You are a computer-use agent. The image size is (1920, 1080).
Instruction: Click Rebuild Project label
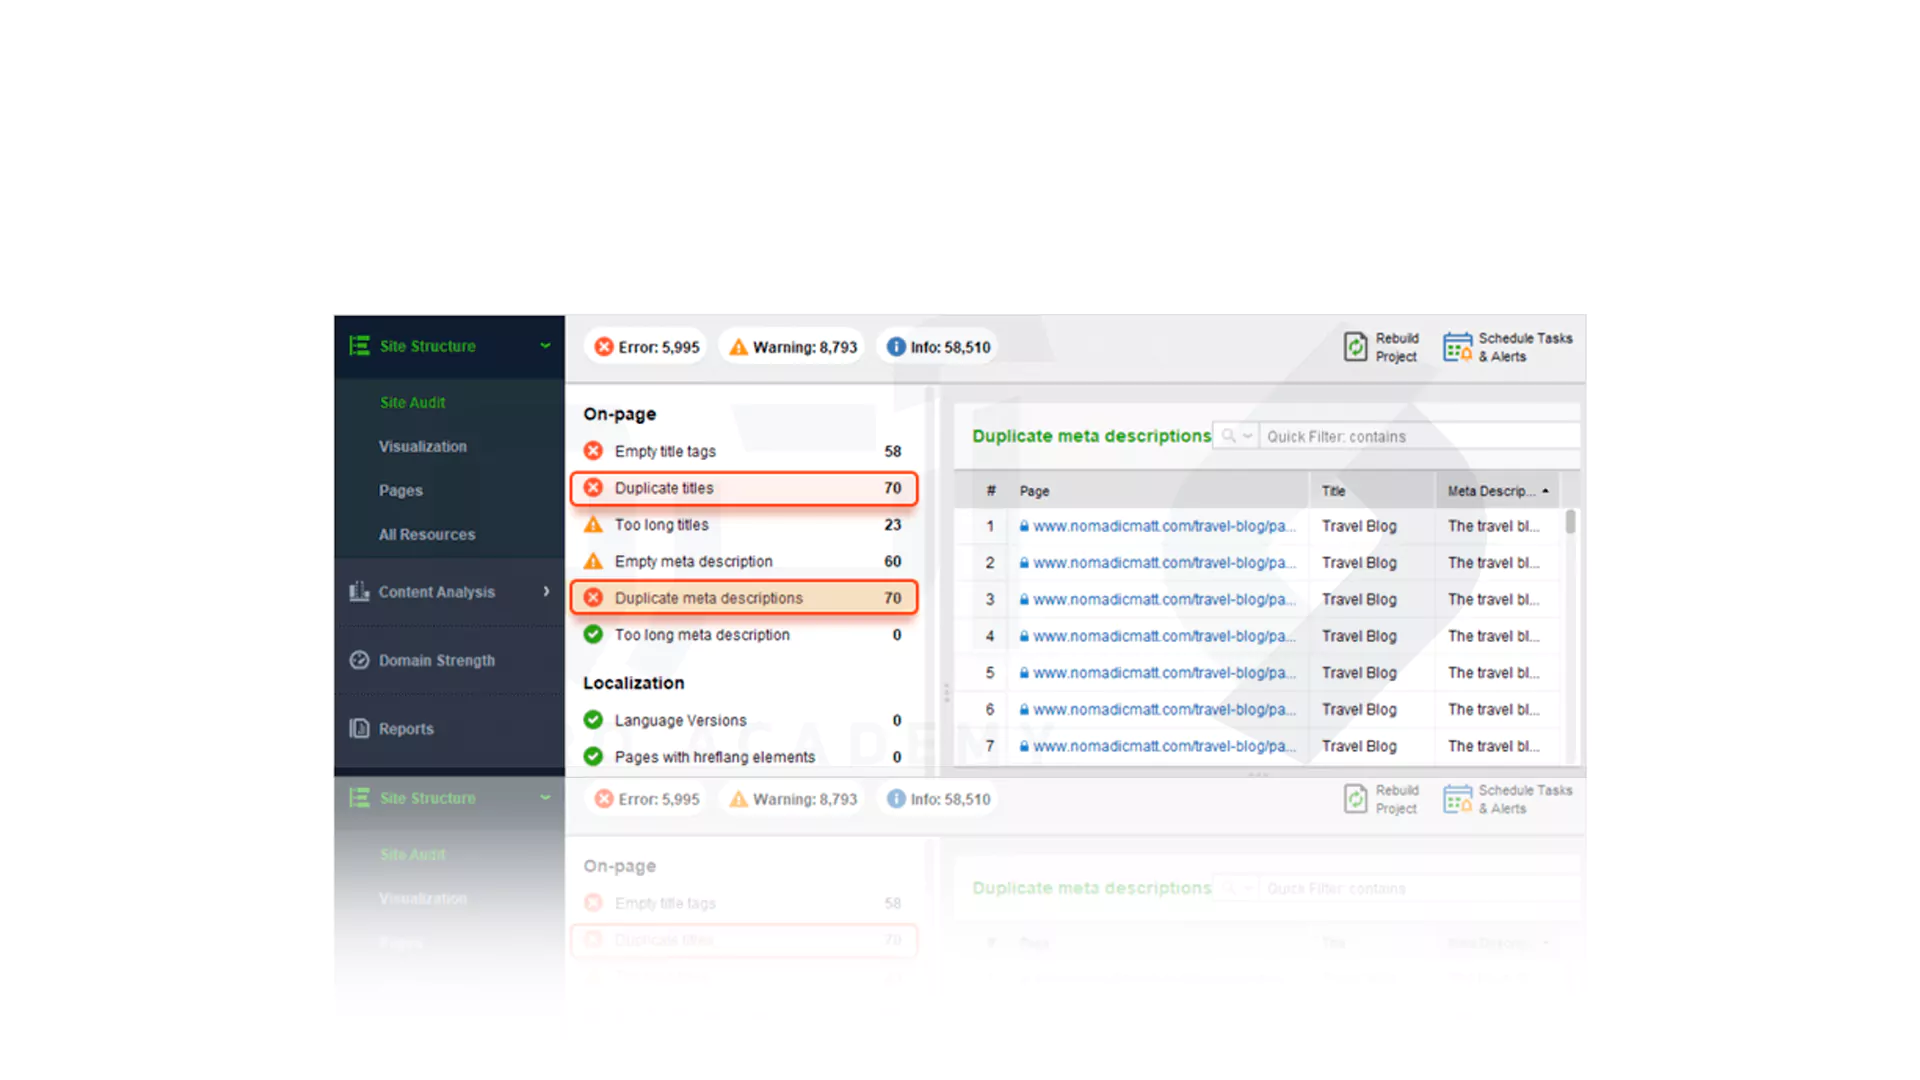click(1397, 347)
